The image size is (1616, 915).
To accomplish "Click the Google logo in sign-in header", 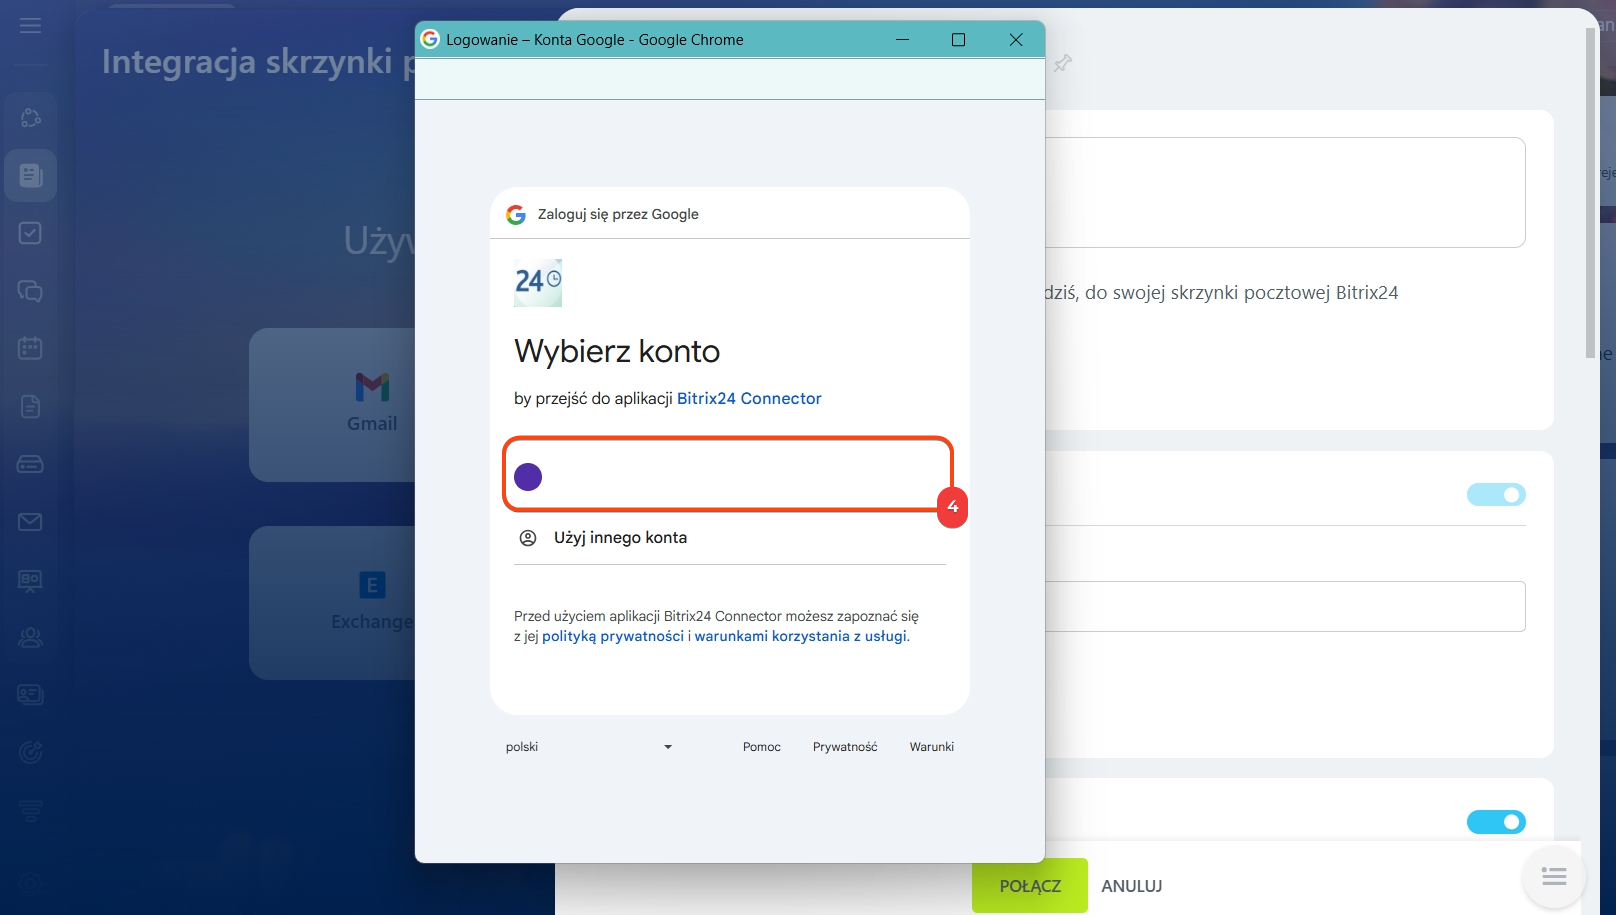I will point(516,214).
